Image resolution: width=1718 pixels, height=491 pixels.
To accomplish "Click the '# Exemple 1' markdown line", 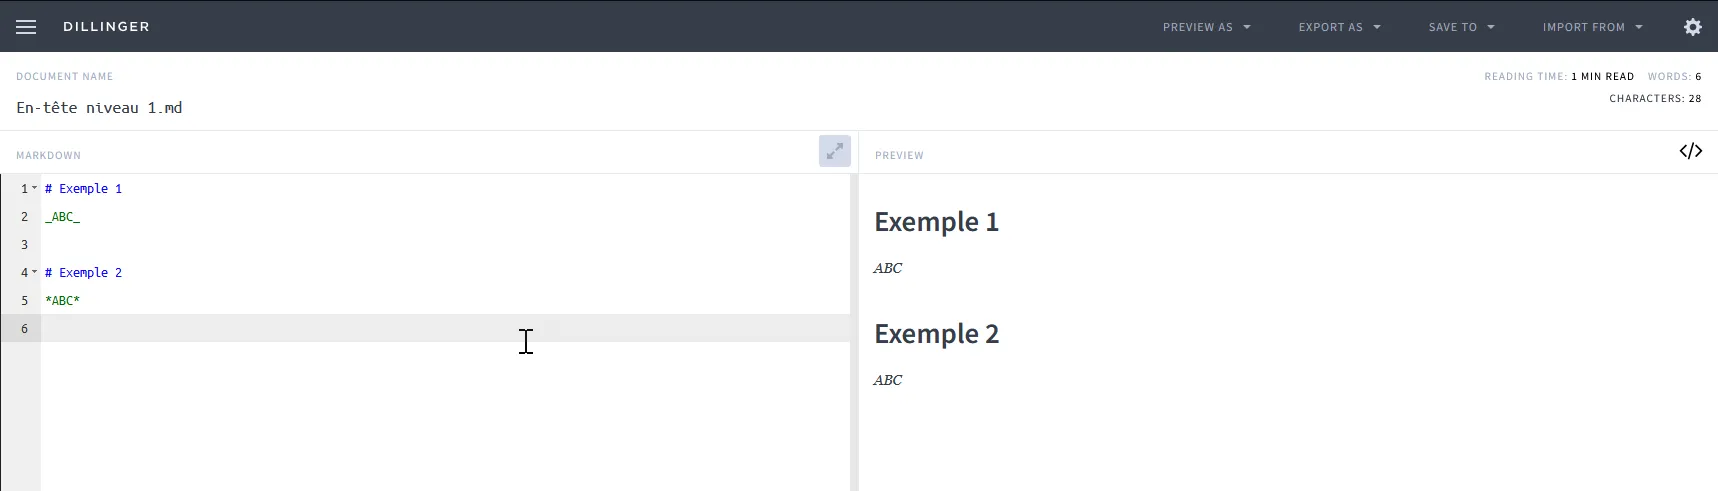I will [84, 189].
